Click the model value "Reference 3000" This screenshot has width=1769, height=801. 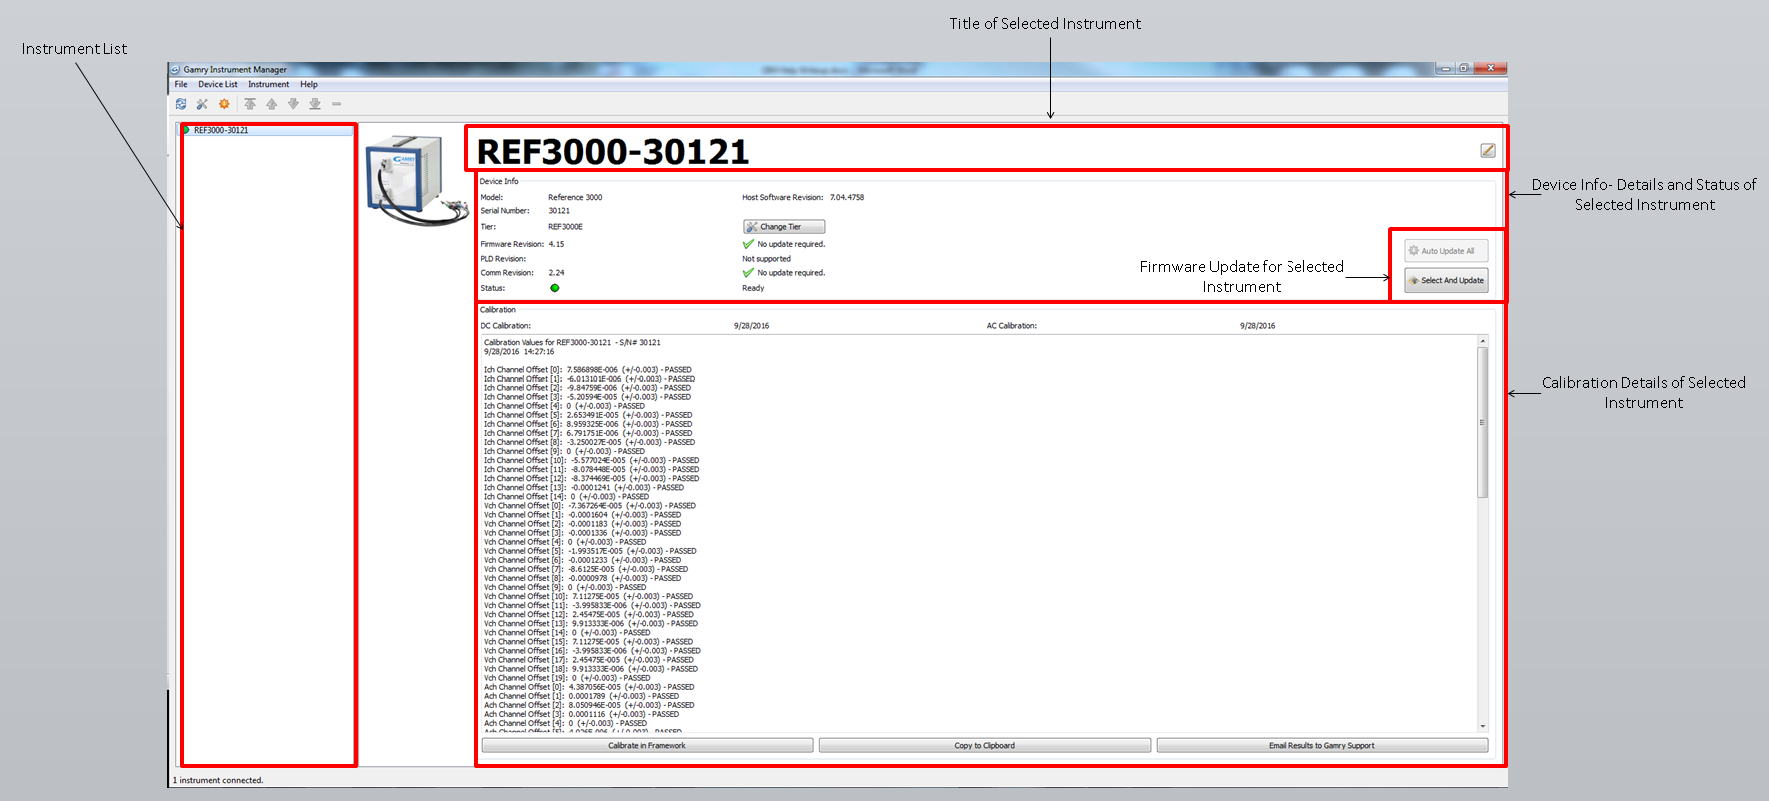(575, 198)
